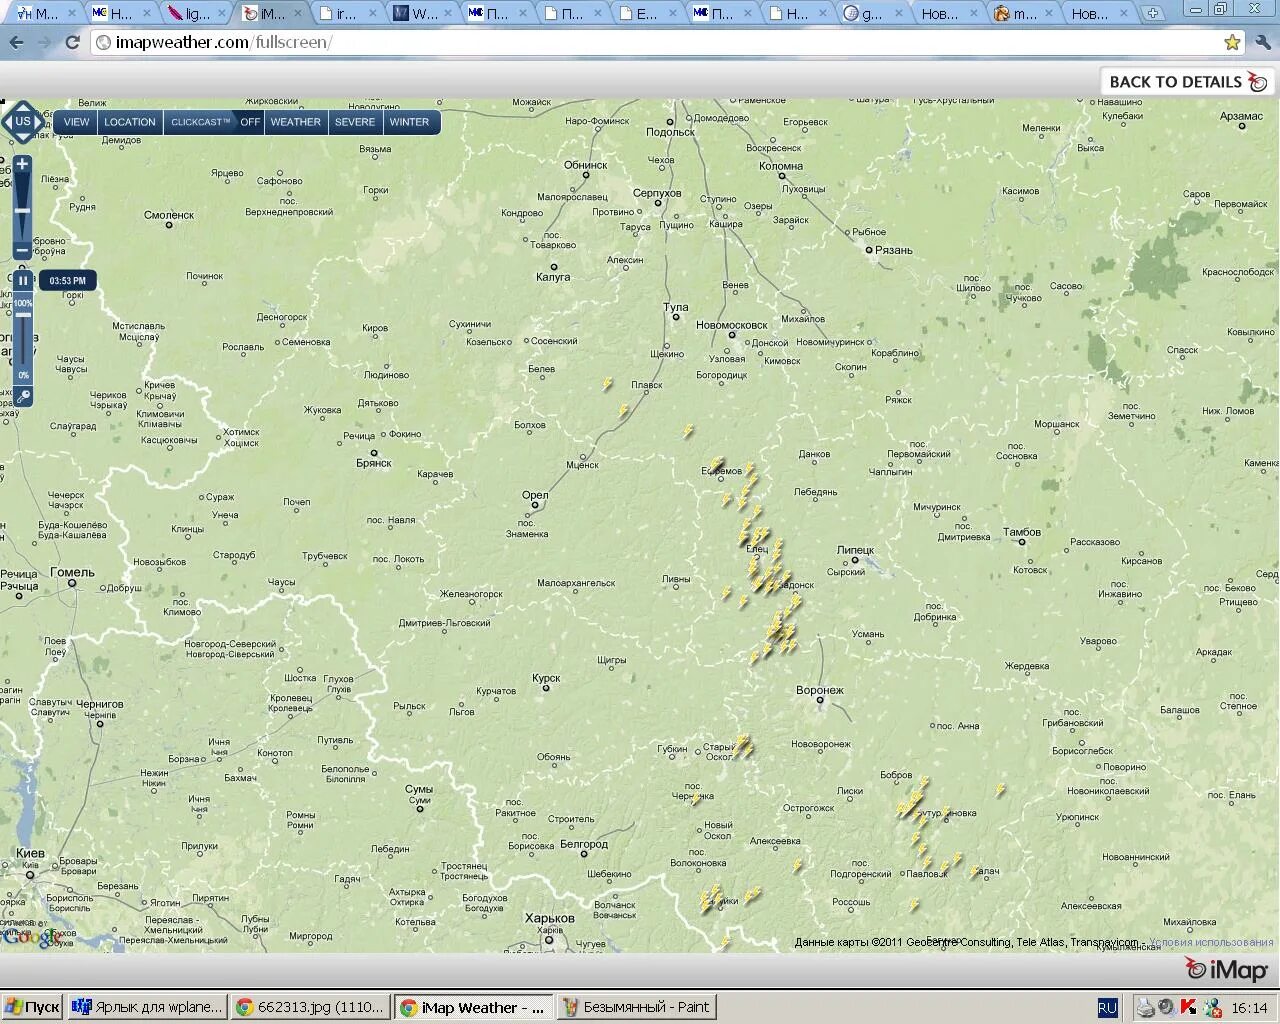This screenshot has height=1024, width=1280.
Task: Switch to the 'E...' browser tab
Action: point(647,13)
